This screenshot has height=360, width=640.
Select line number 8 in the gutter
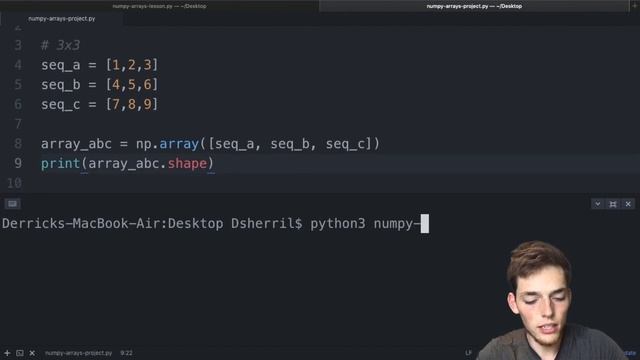[x=18, y=144]
